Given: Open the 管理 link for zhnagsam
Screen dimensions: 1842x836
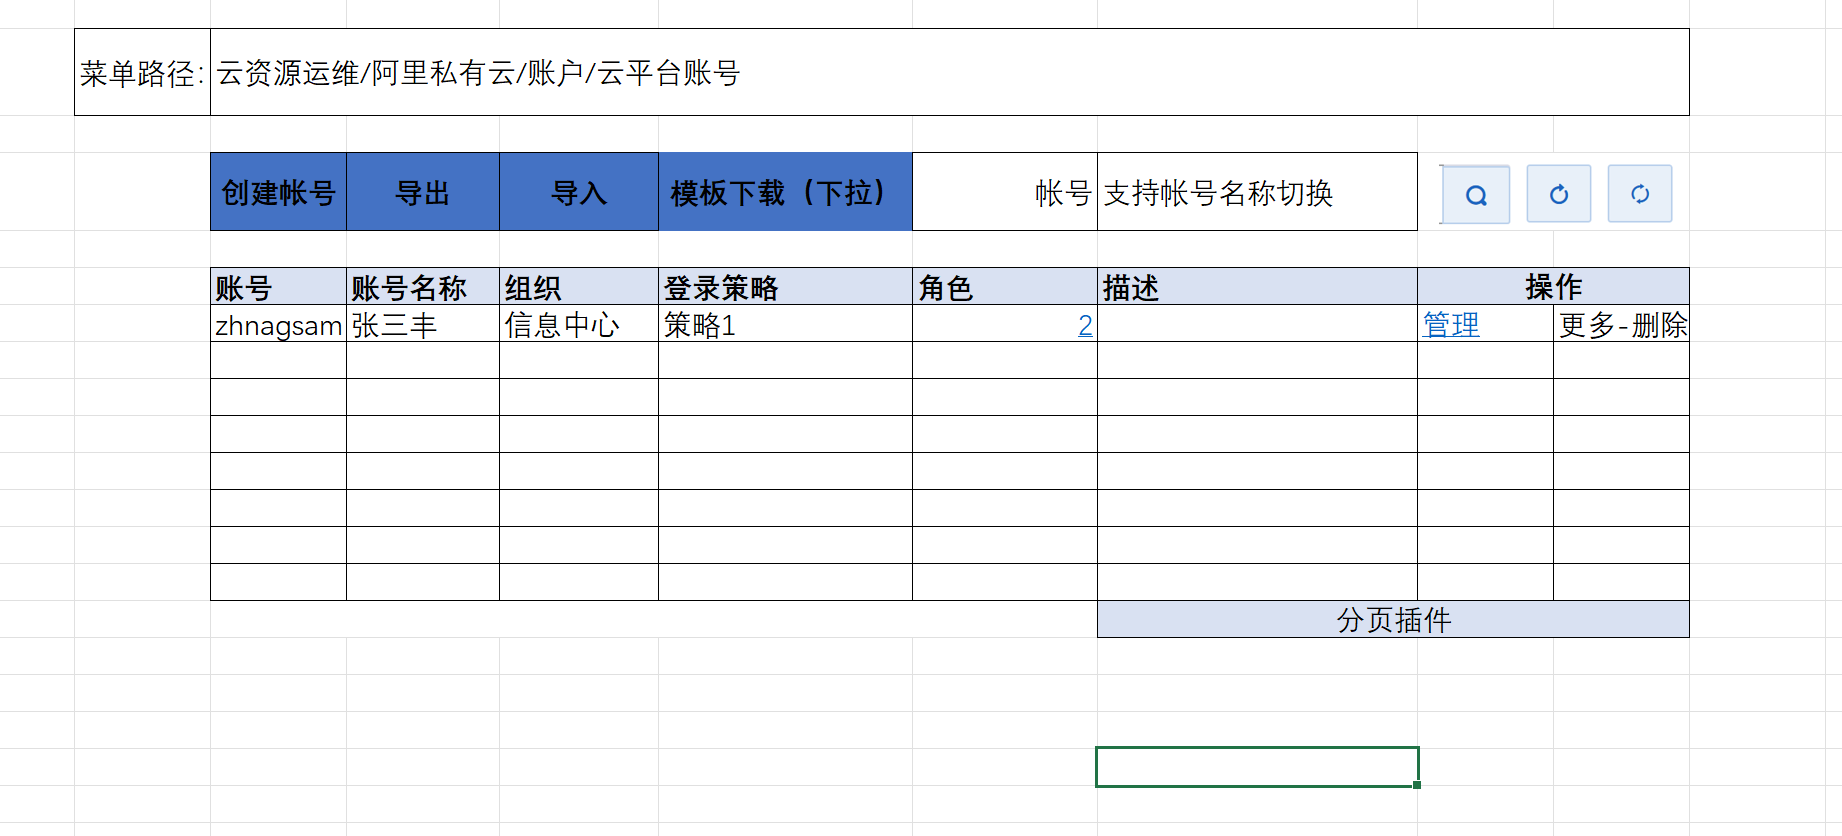Looking at the screenshot, I should 1451,324.
